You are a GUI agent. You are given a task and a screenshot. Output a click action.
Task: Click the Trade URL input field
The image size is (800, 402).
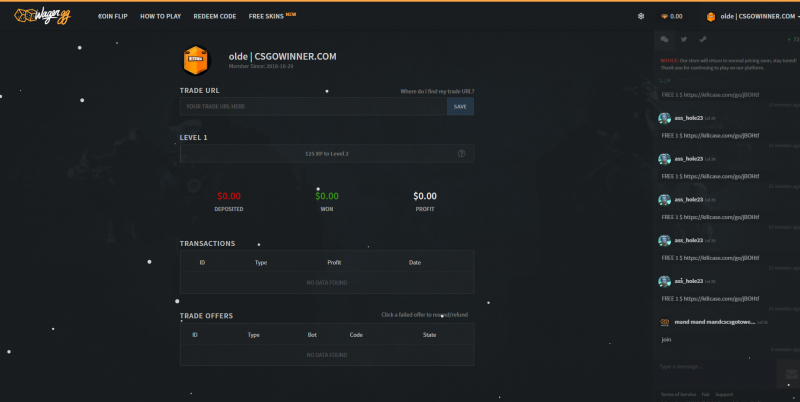point(313,106)
